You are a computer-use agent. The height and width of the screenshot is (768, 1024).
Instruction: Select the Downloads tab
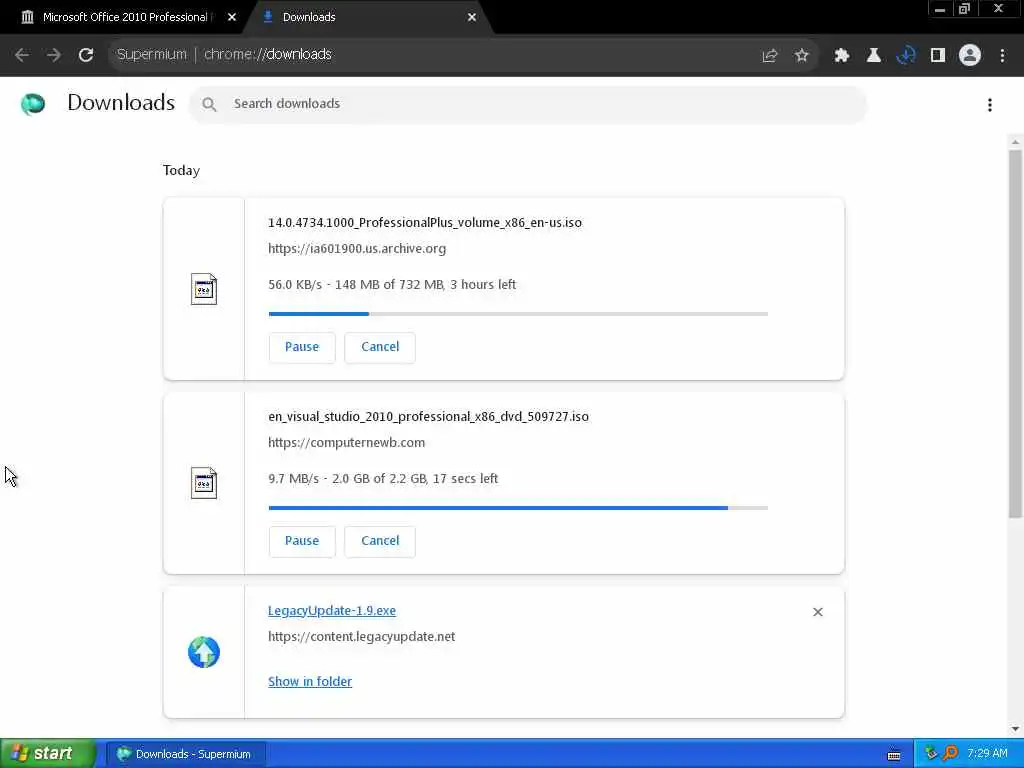(x=366, y=17)
